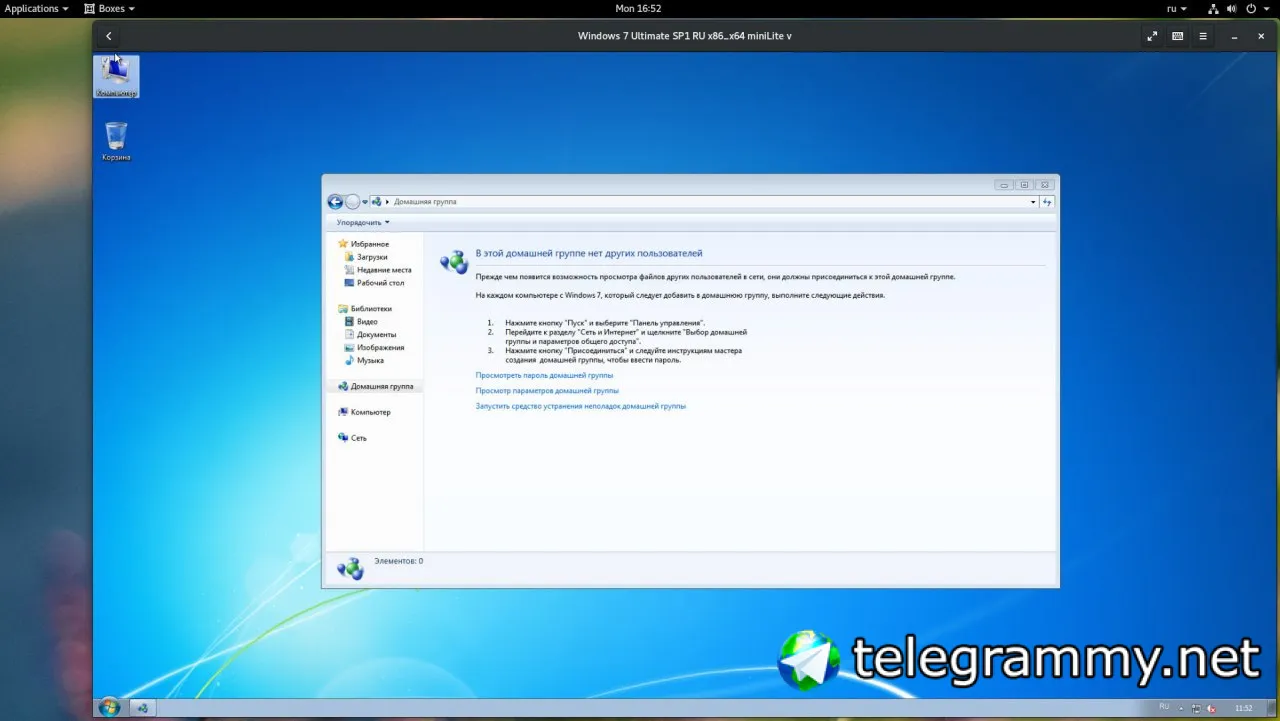The width and height of the screenshot is (1280, 721).
Task: Open the Computer desktop icon
Action: pyautogui.click(x=116, y=76)
